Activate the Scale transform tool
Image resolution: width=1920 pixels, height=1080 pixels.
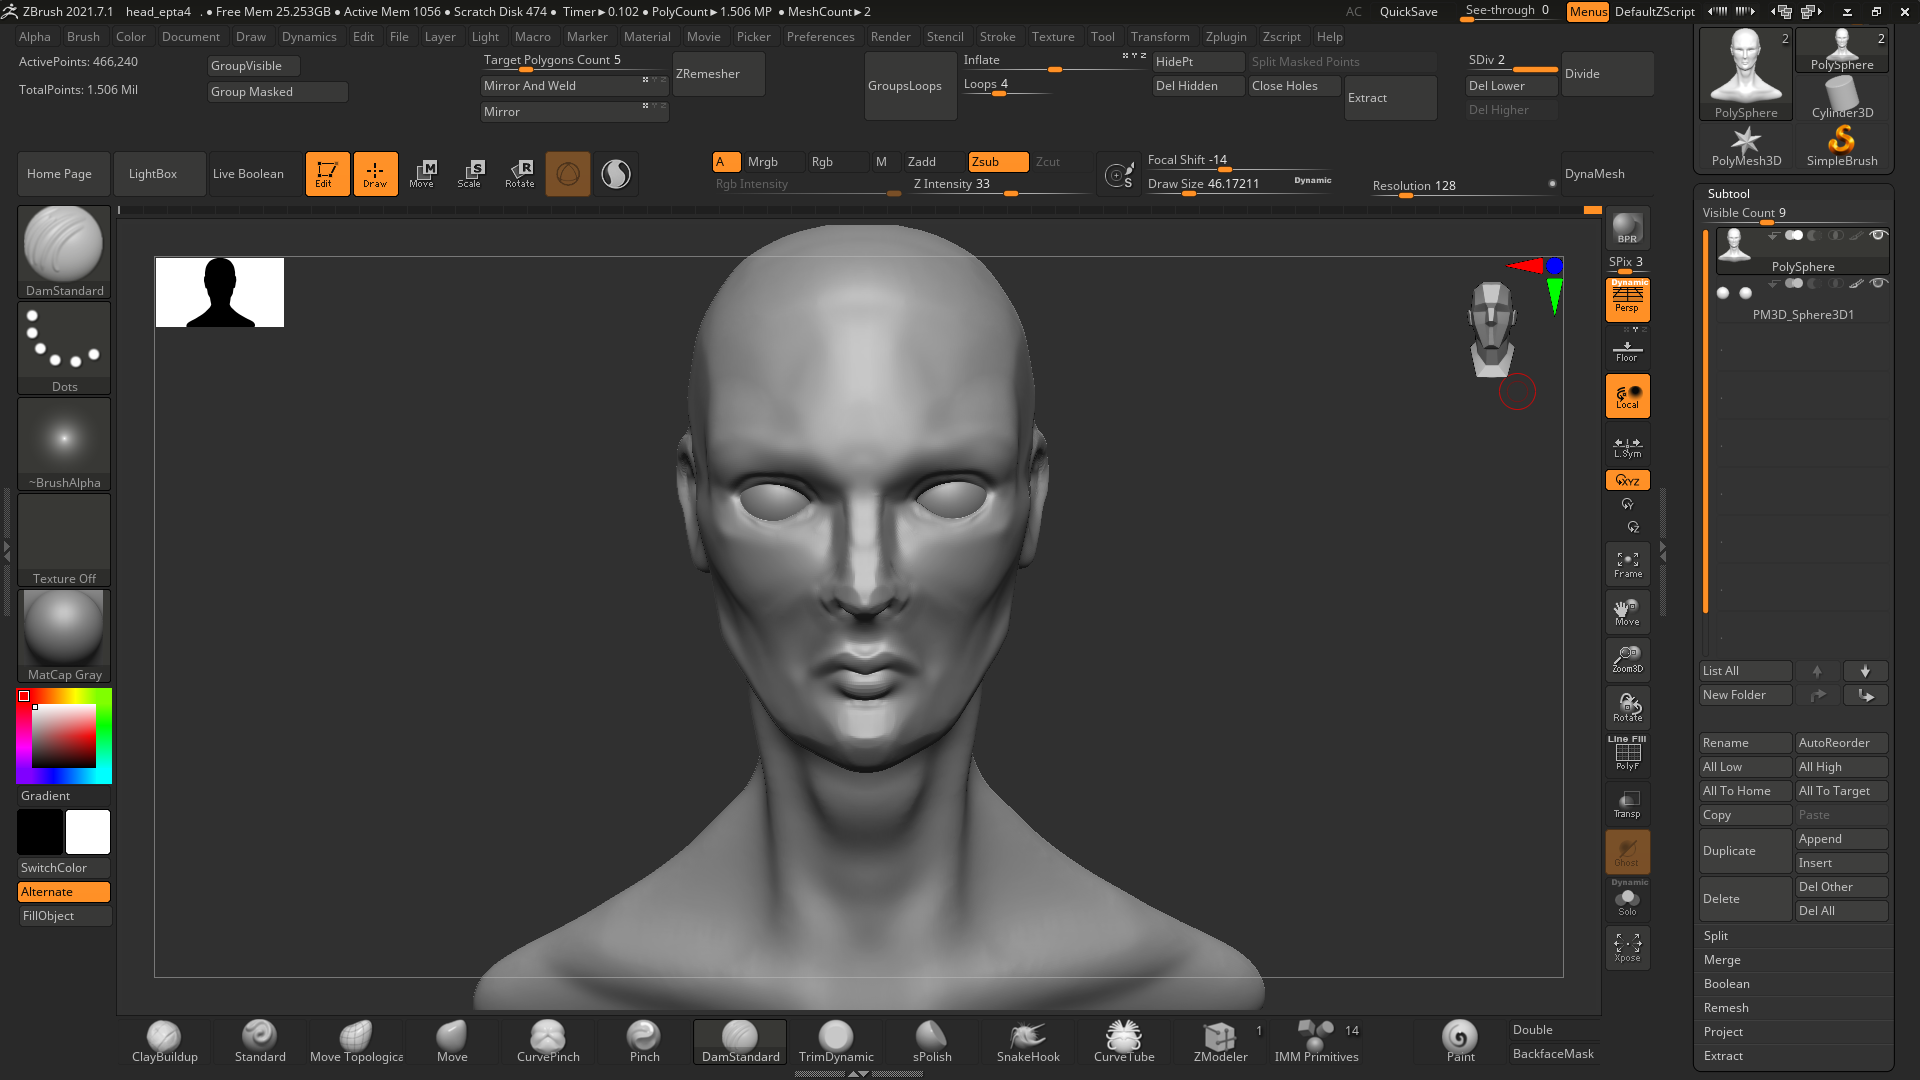(x=470, y=173)
